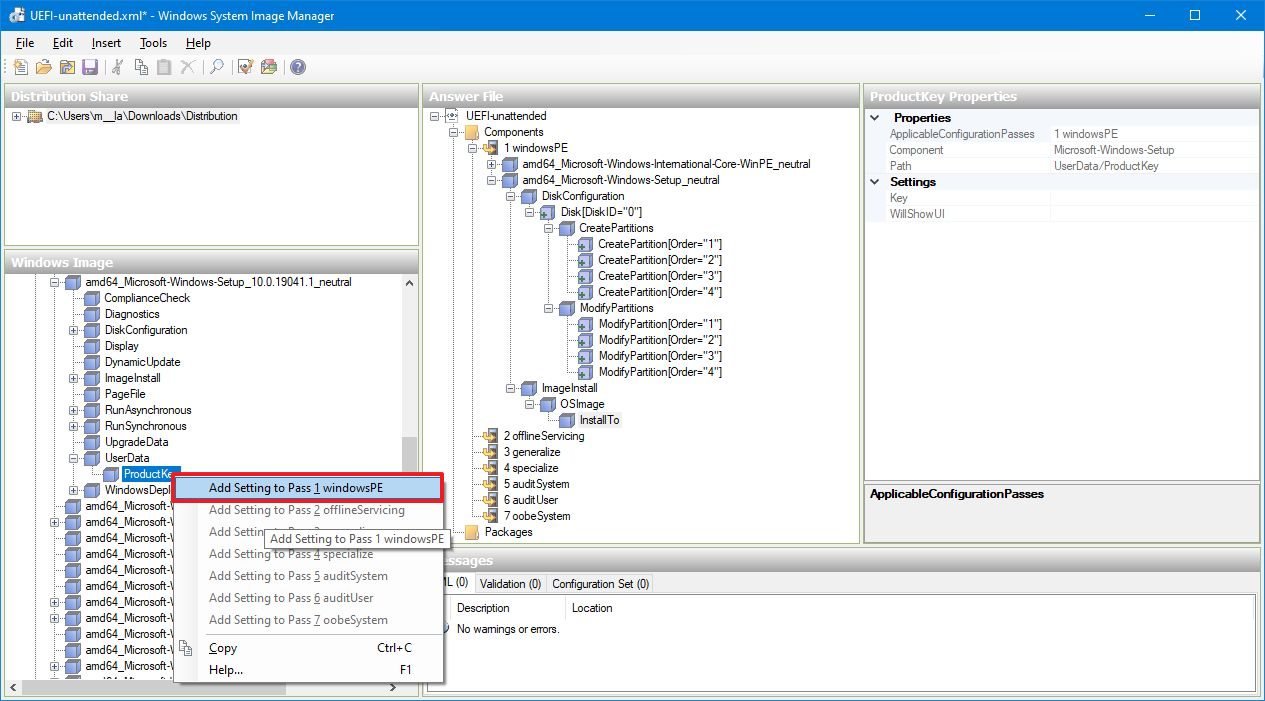
Task: Select 4 specialize pass
Action: pyautogui.click(x=531, y=468)
